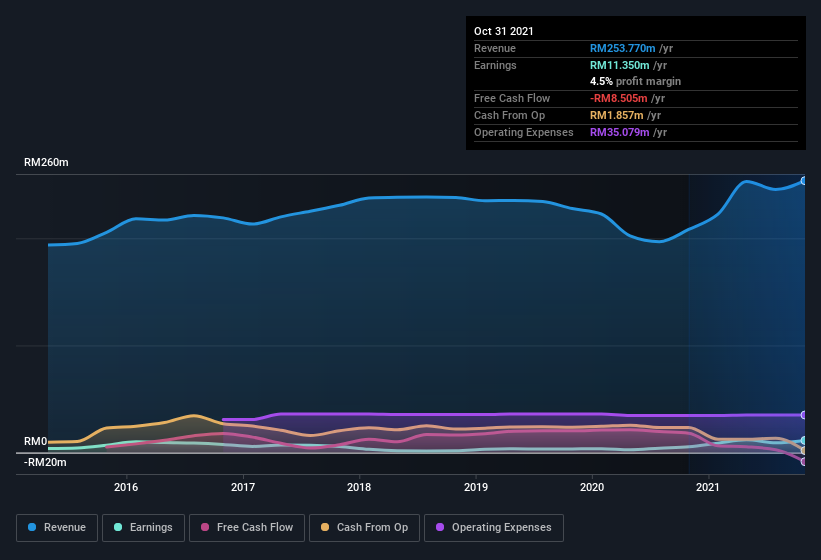Screen dimensions: 821x560
Task: Toggle the Revenue legend button
Action: click(x=57, y=528)
